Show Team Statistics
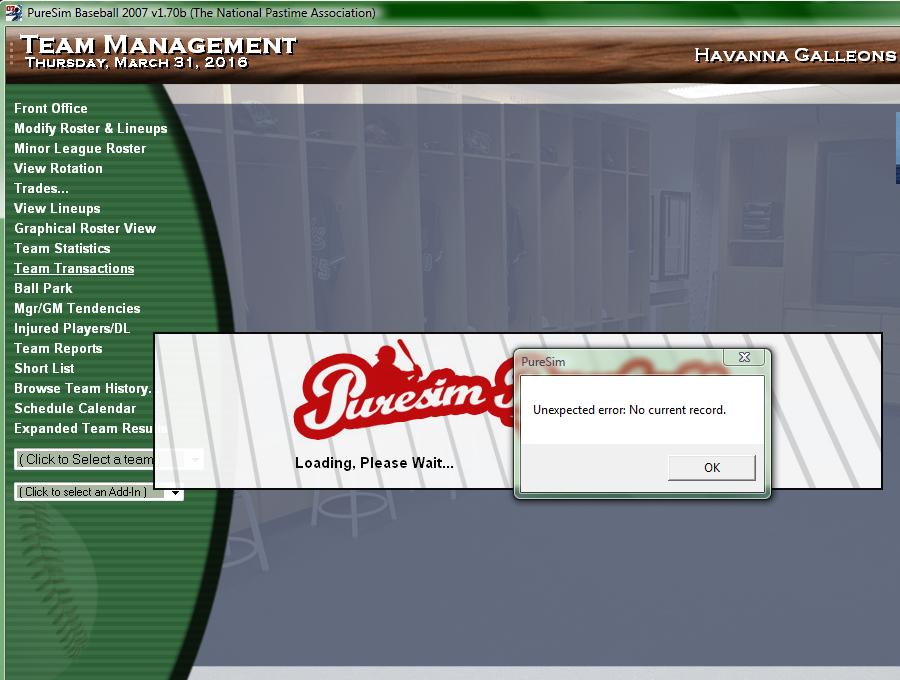Viewport: 900px width, 680px height. click(62, 248)
